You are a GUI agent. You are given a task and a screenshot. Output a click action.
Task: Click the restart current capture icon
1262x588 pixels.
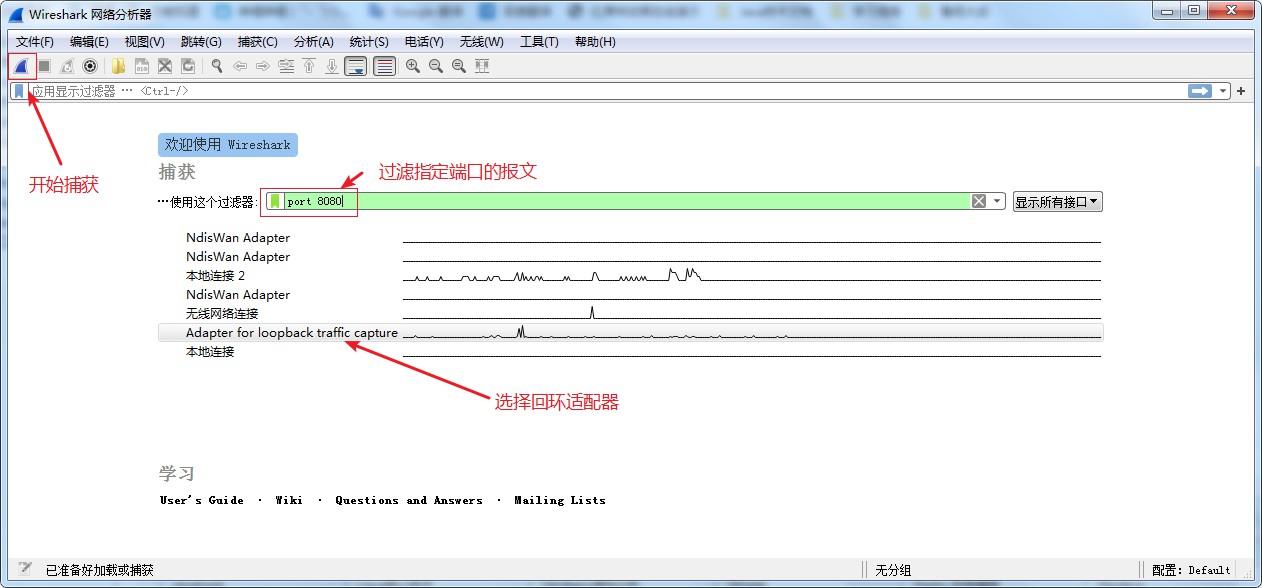pos(67,66)
